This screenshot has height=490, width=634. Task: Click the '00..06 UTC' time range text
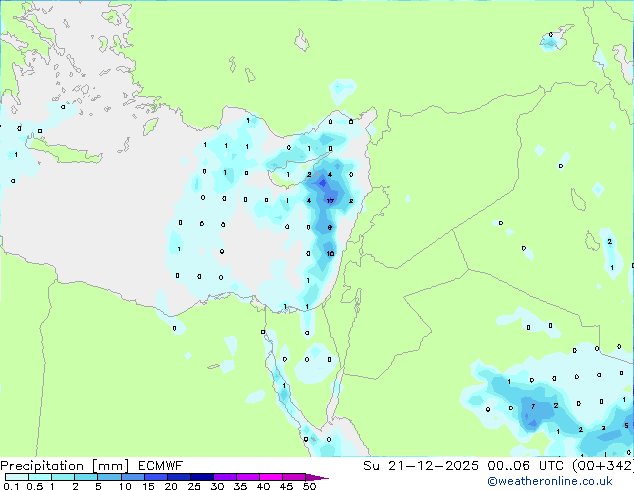(525, 466)
